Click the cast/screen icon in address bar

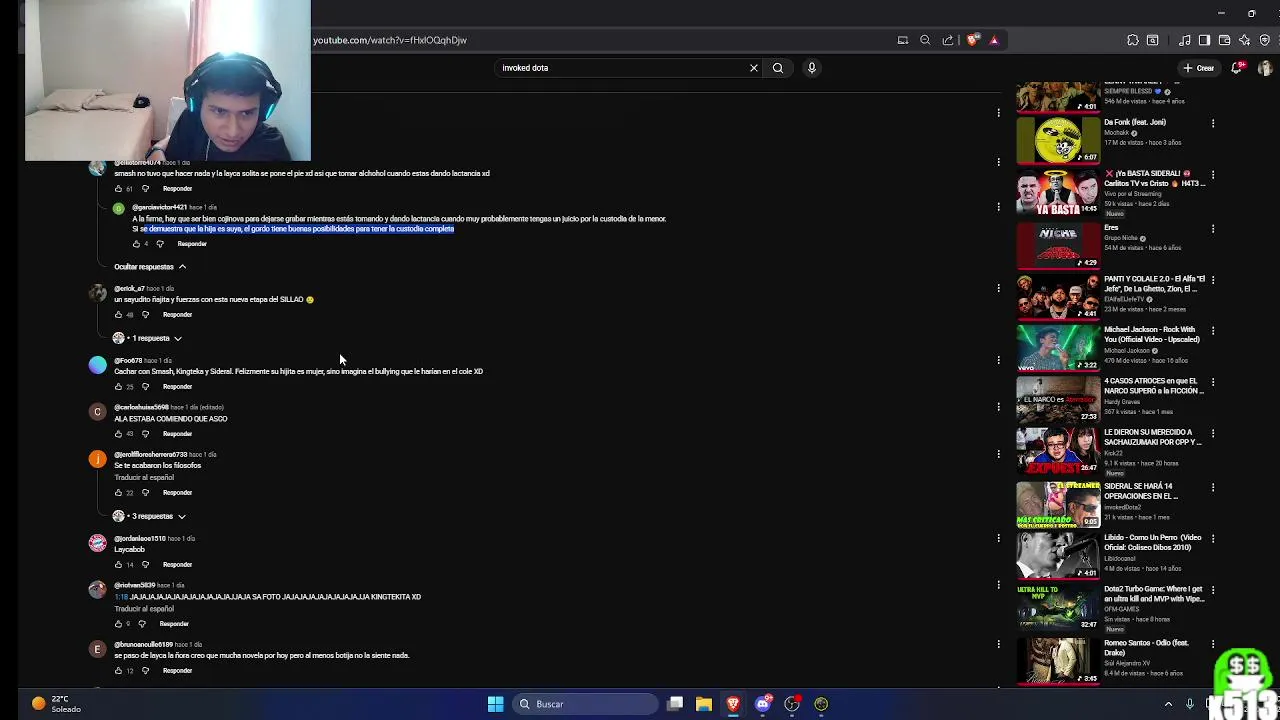[x=902, y=40]
